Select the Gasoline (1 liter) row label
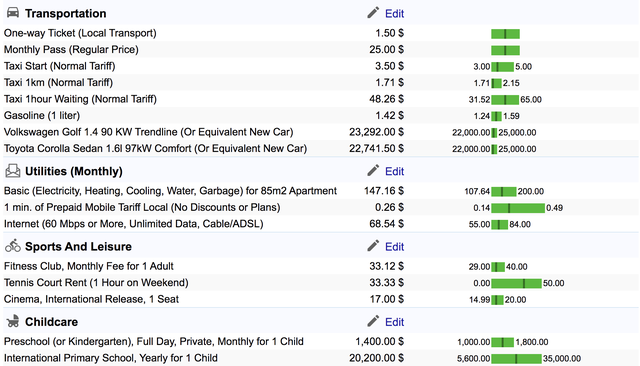This screenshot has width=640, height=366. (42, 116)
